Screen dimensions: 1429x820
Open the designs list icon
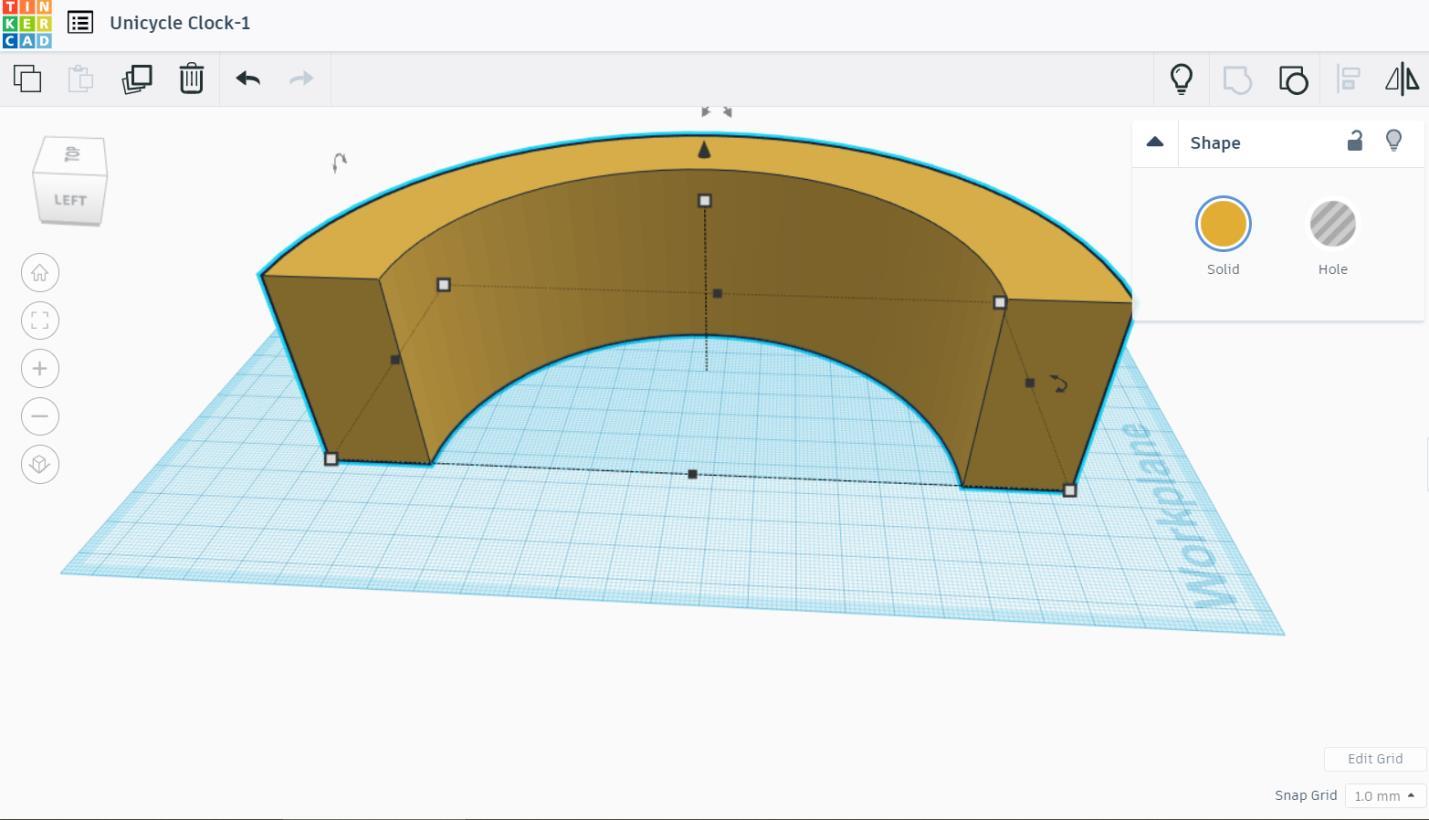pos(80,22)
